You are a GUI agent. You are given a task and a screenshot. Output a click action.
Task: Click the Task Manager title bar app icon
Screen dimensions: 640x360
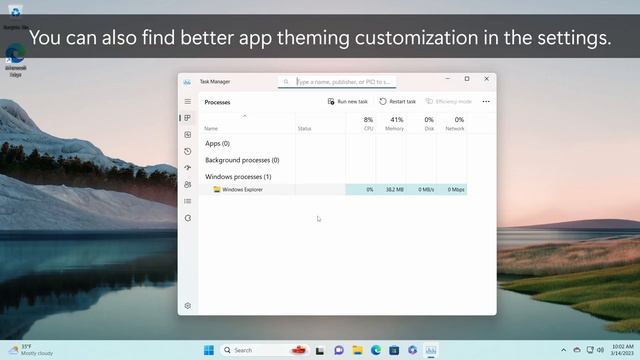[187, 82]
